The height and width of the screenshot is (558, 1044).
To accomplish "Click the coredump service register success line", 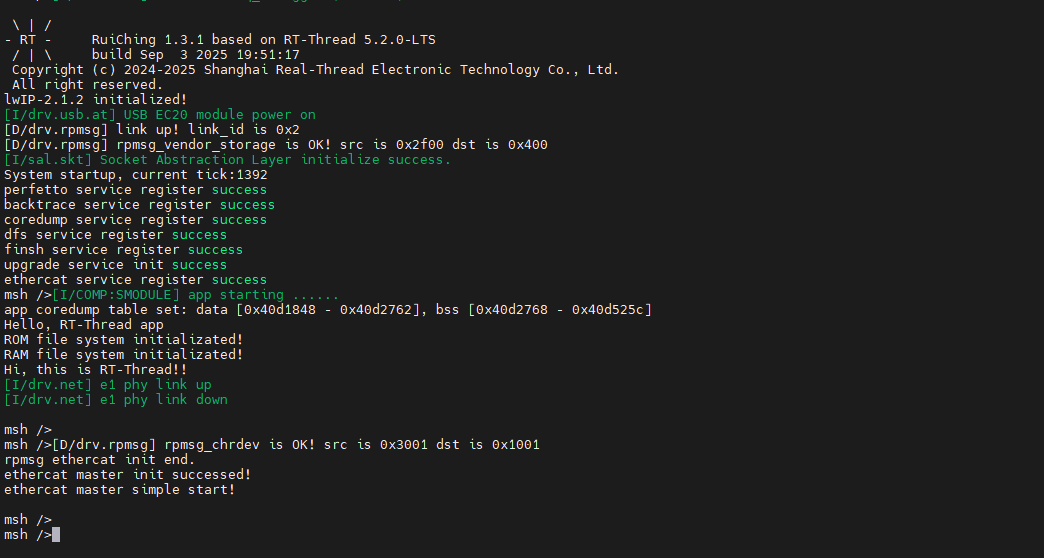I will (x=135, y=220).
